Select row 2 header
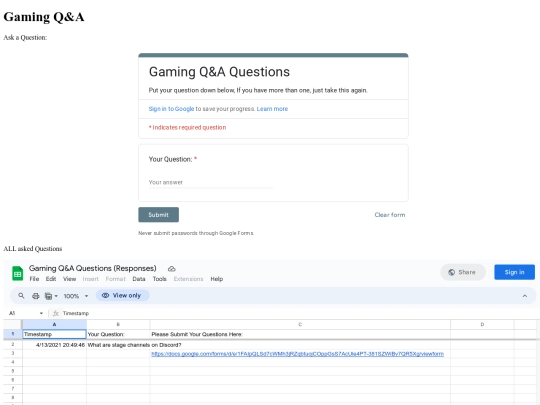Screen dimensions: 540x405 tap(13, 345)
